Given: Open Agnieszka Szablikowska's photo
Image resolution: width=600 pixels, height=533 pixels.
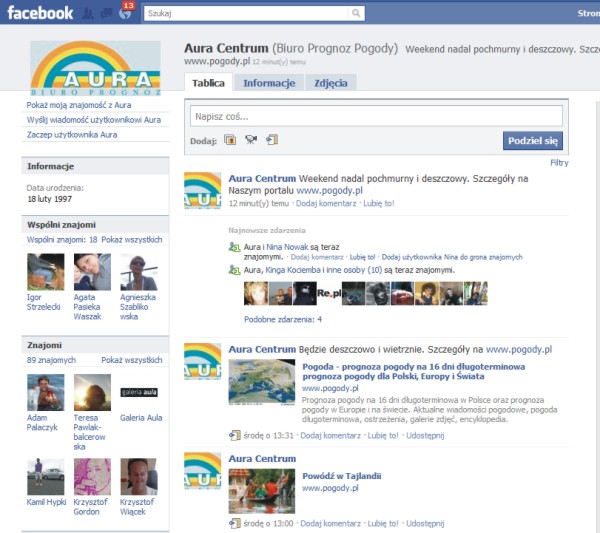Looking at the screenshot, I should tap(139, 272).
